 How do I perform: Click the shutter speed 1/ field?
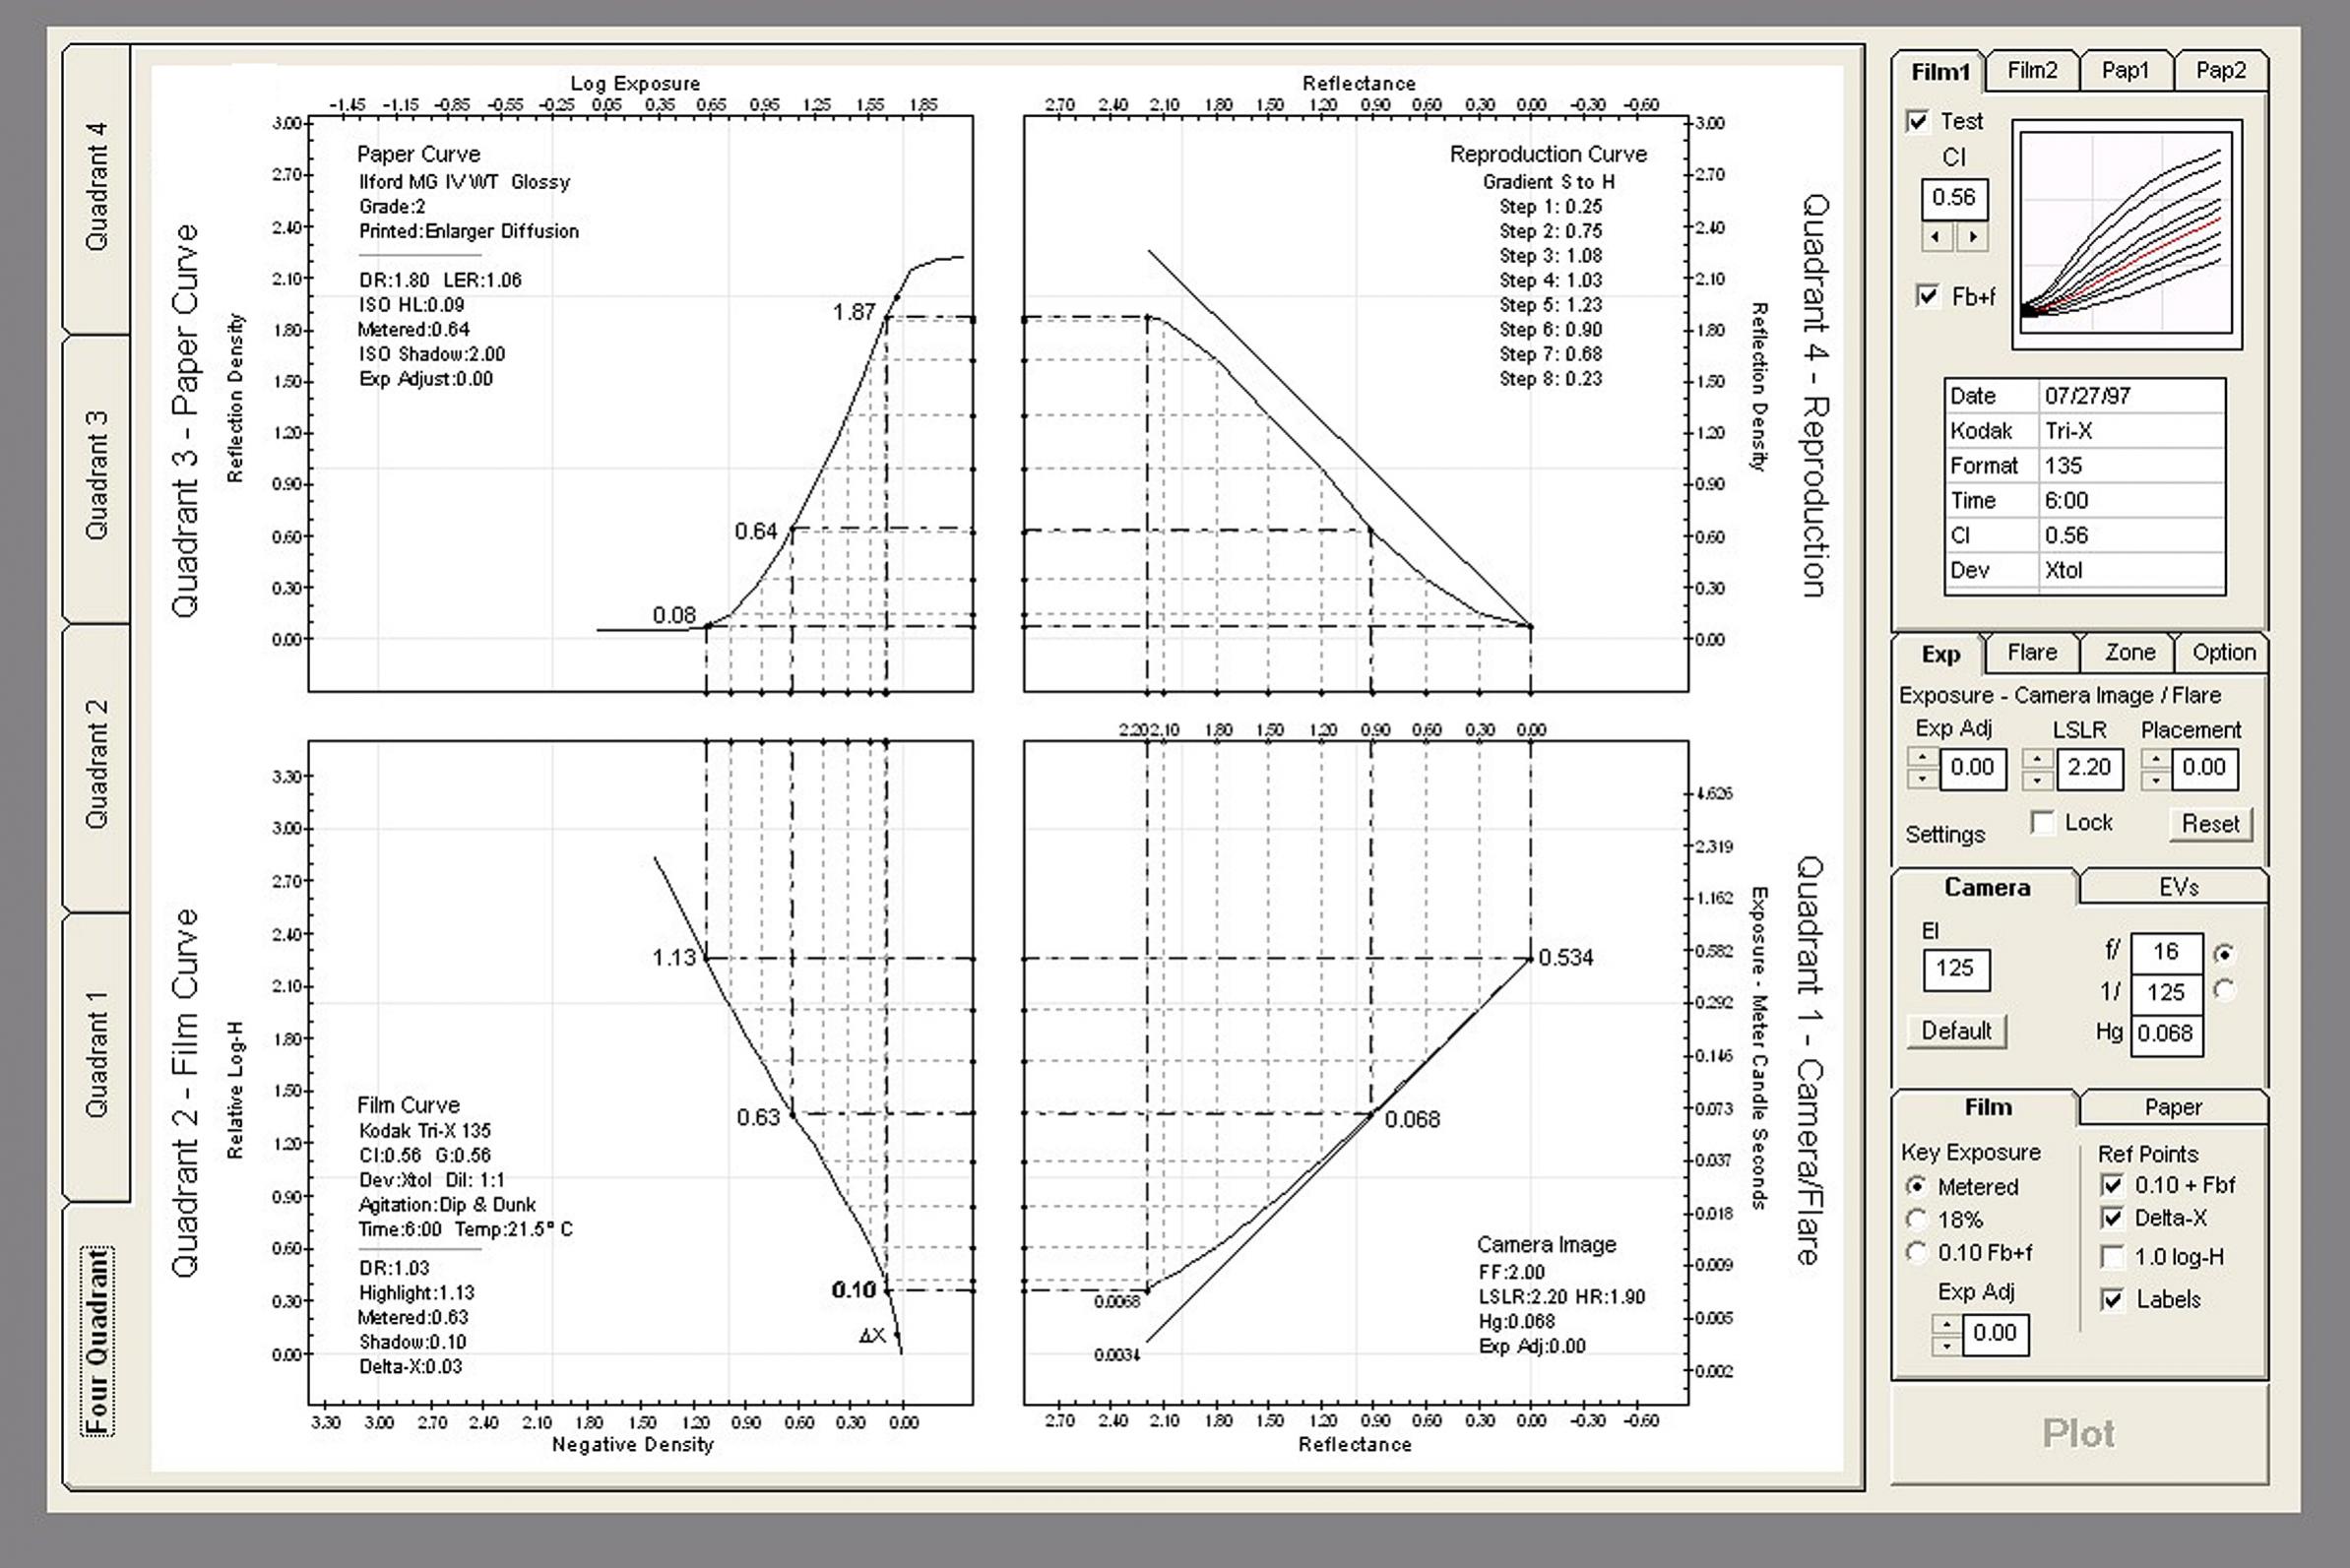click(2166, 993)
